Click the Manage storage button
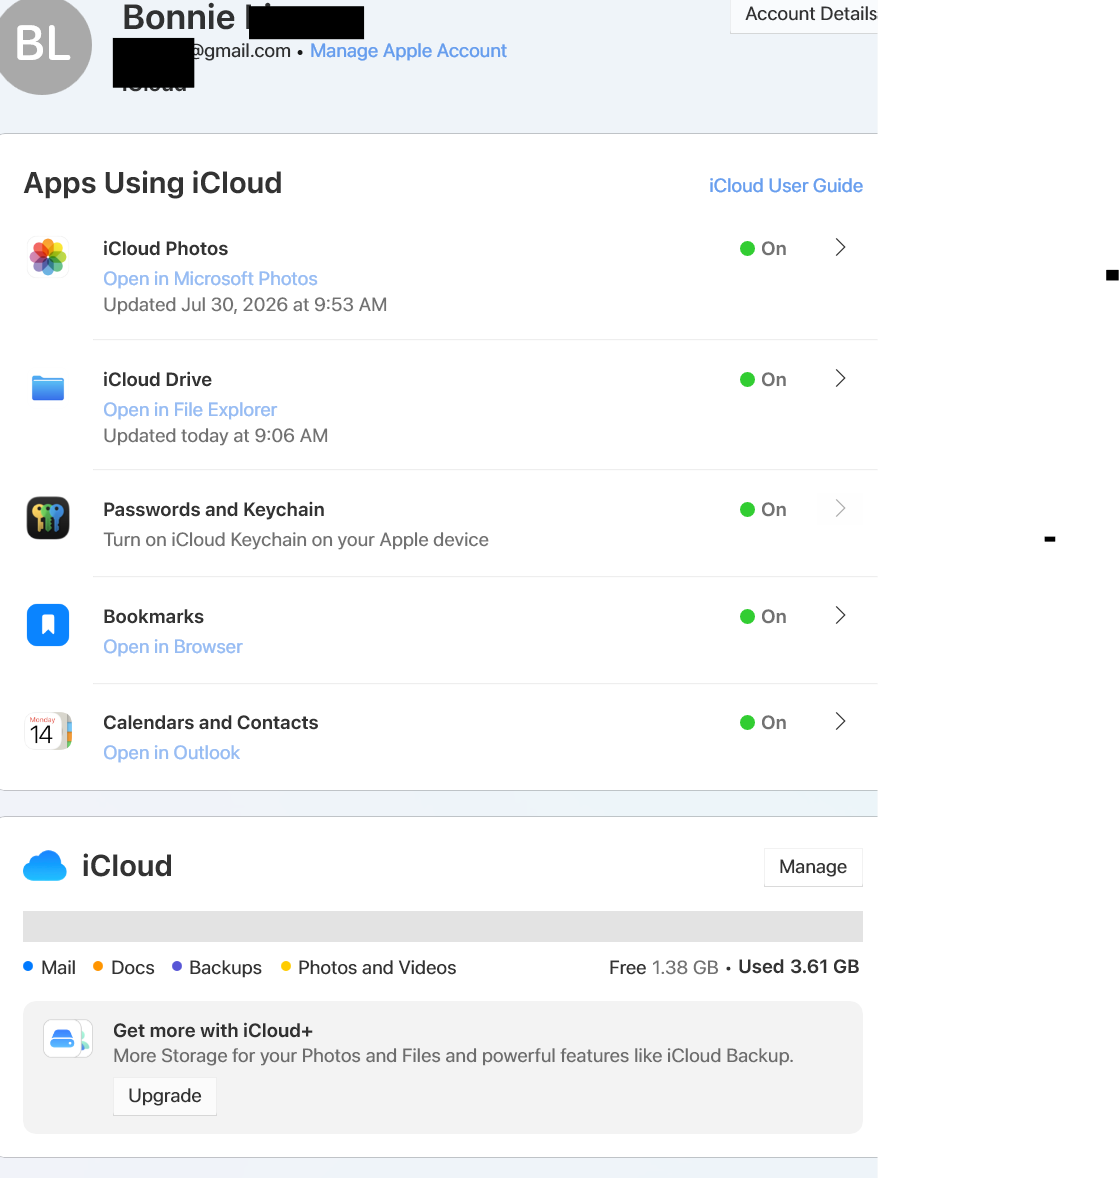The image size is (1119, 1178). click(813, 867)
